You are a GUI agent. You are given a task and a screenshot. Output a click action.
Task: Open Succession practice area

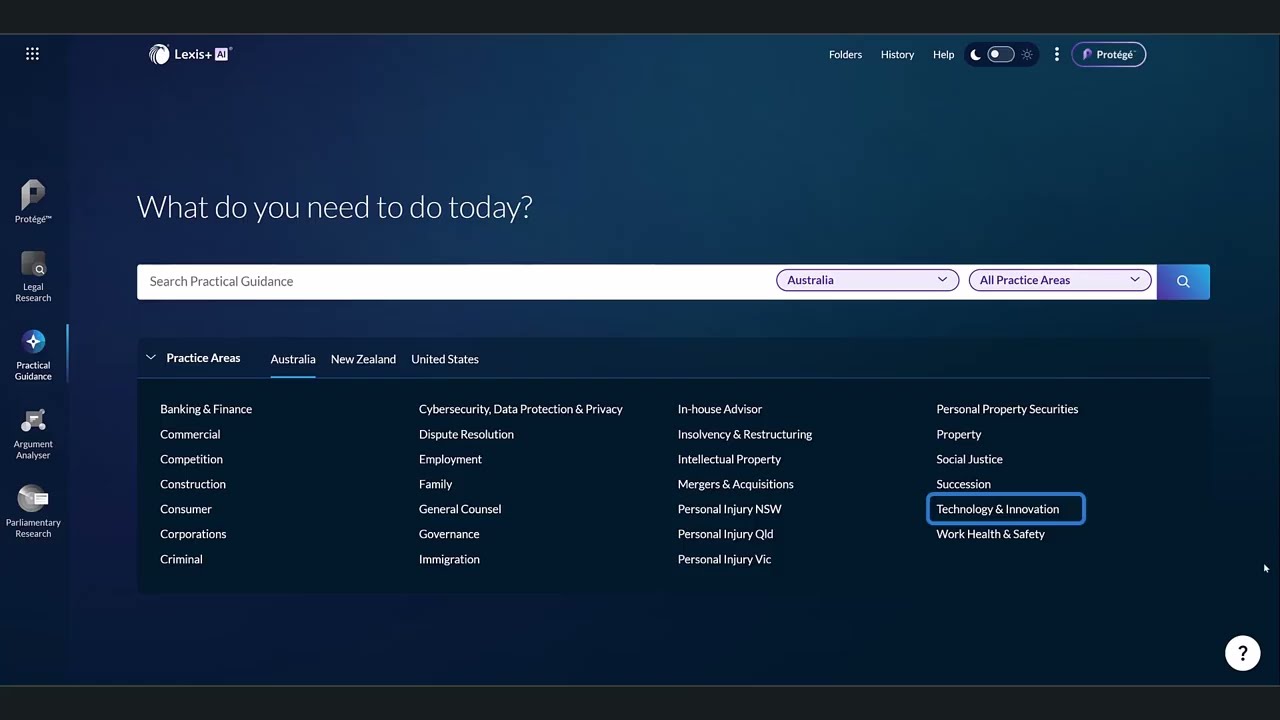pos(964,484)
